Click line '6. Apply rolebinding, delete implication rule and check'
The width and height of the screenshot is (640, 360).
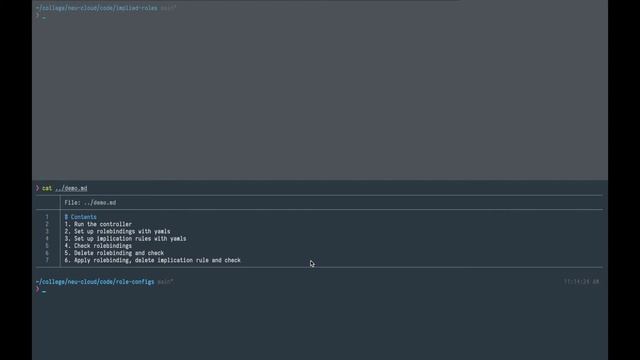153,260
